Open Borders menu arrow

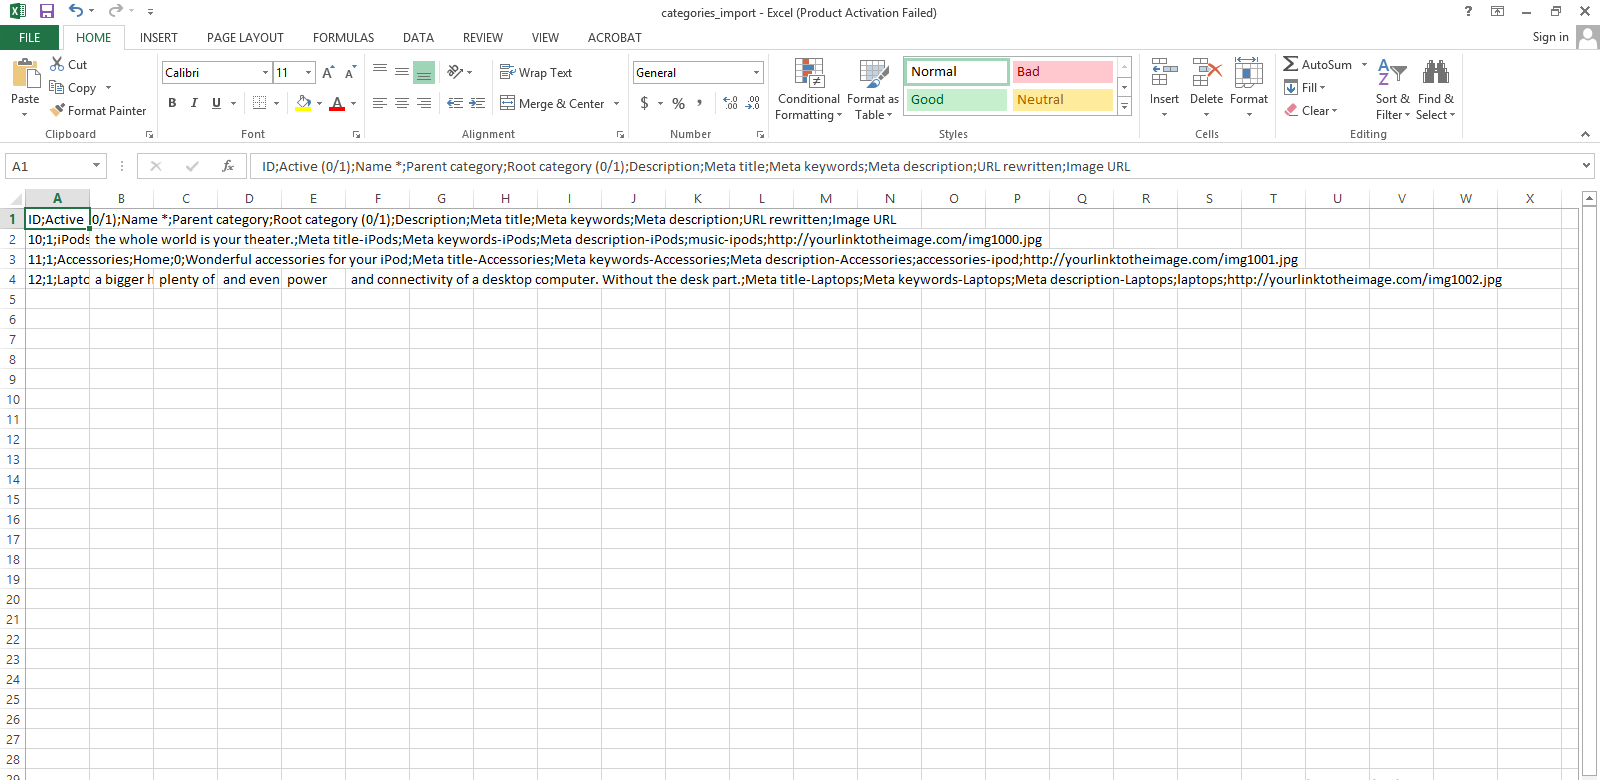(x=275, y=103)
